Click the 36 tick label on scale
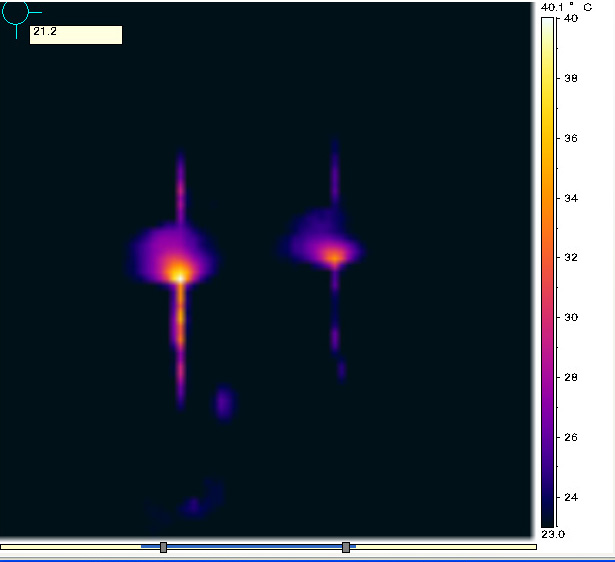The image size is (615, 562). click(571, 138)
